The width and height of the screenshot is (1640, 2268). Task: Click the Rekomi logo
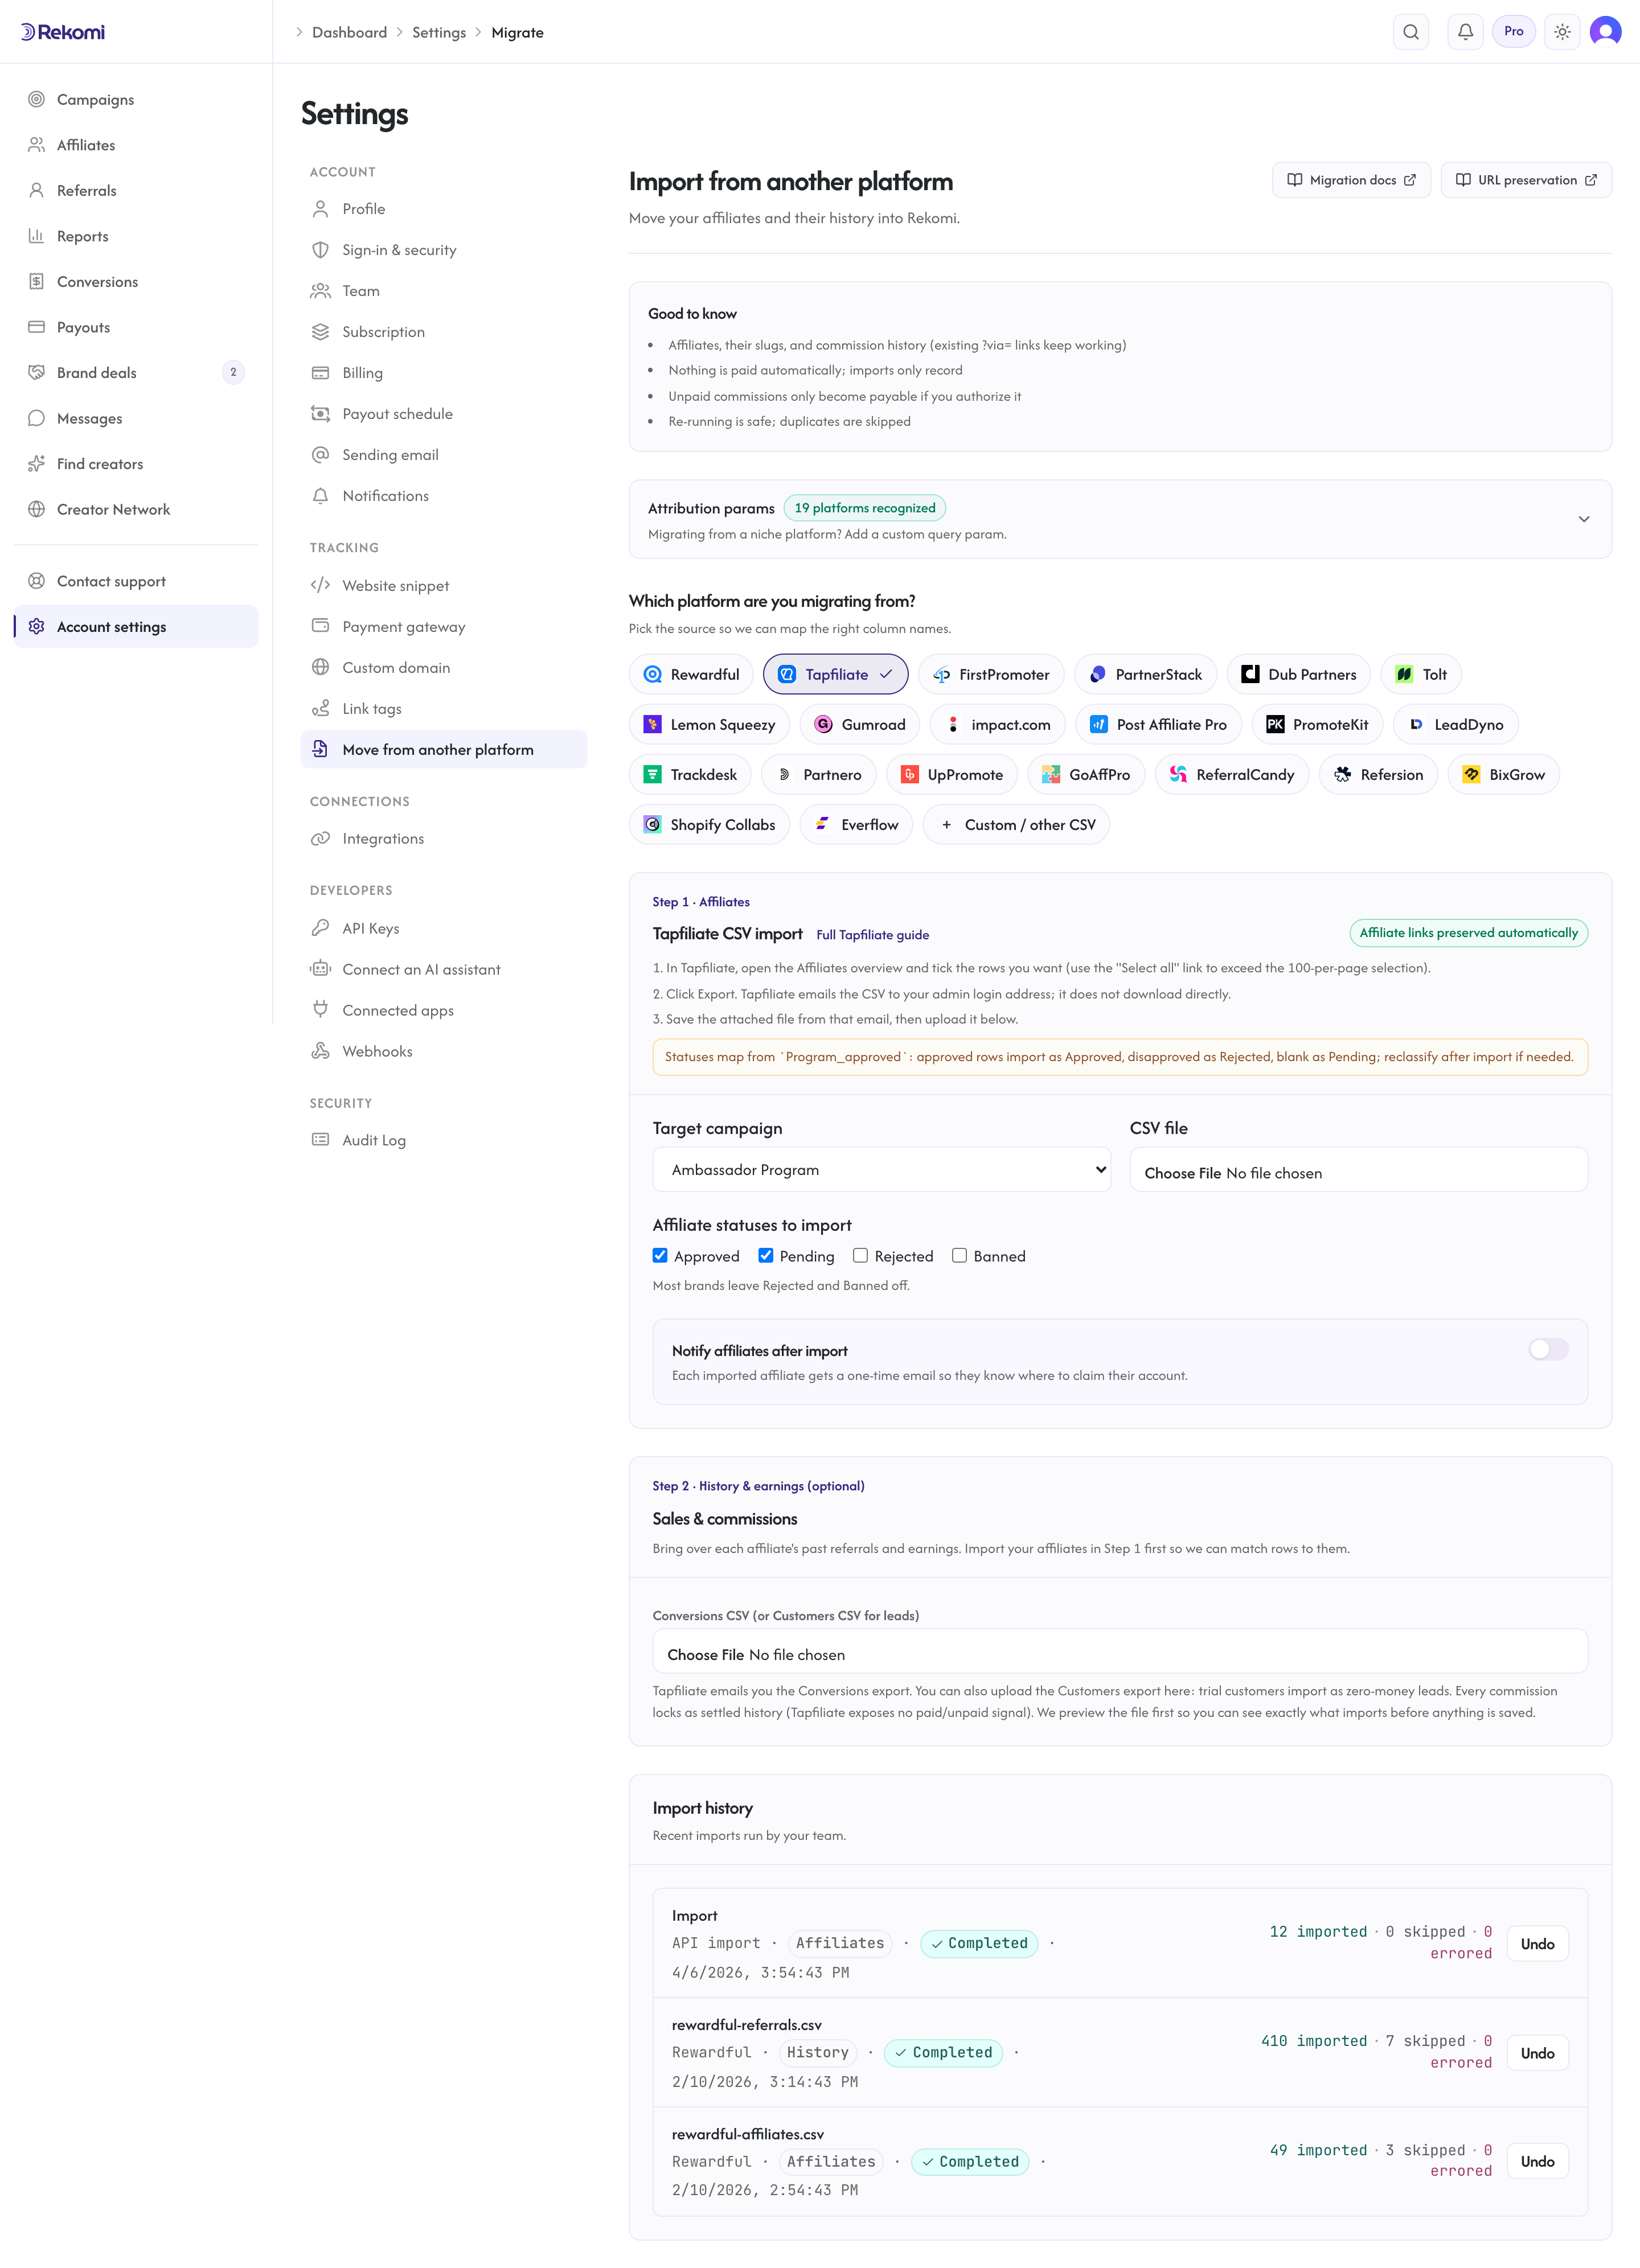(63, 32)
